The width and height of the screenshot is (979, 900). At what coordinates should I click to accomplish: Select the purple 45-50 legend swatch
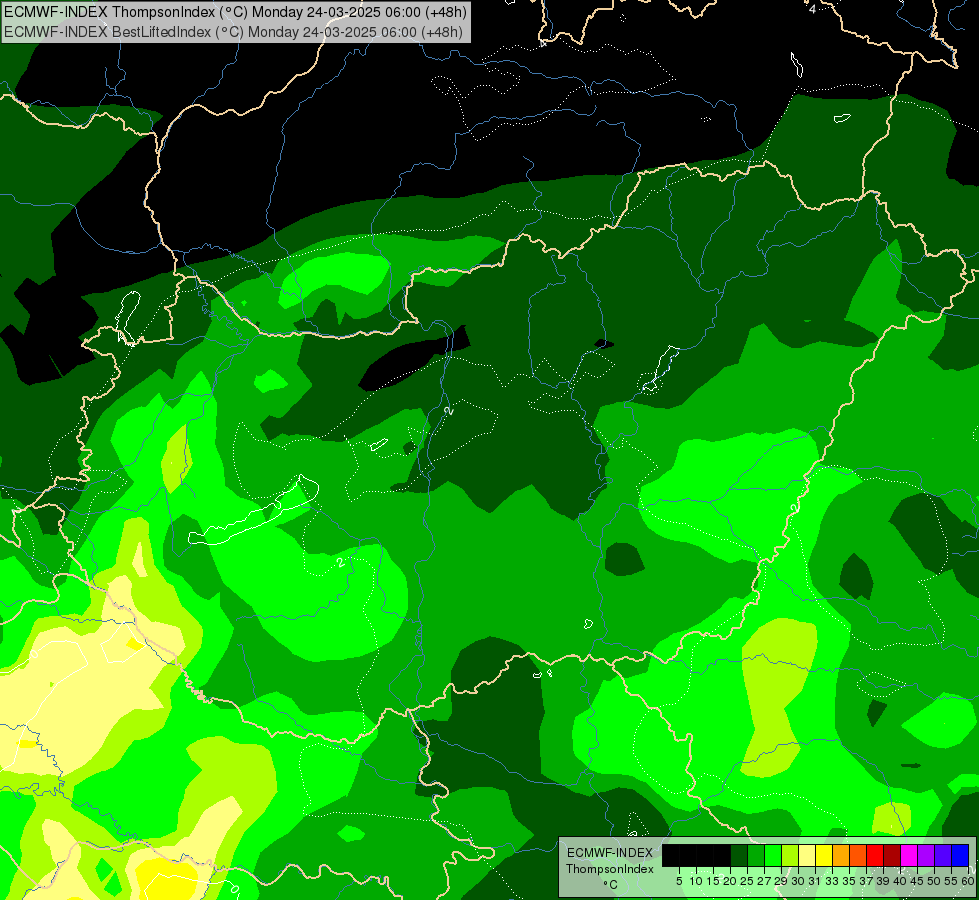click(926, 855)
